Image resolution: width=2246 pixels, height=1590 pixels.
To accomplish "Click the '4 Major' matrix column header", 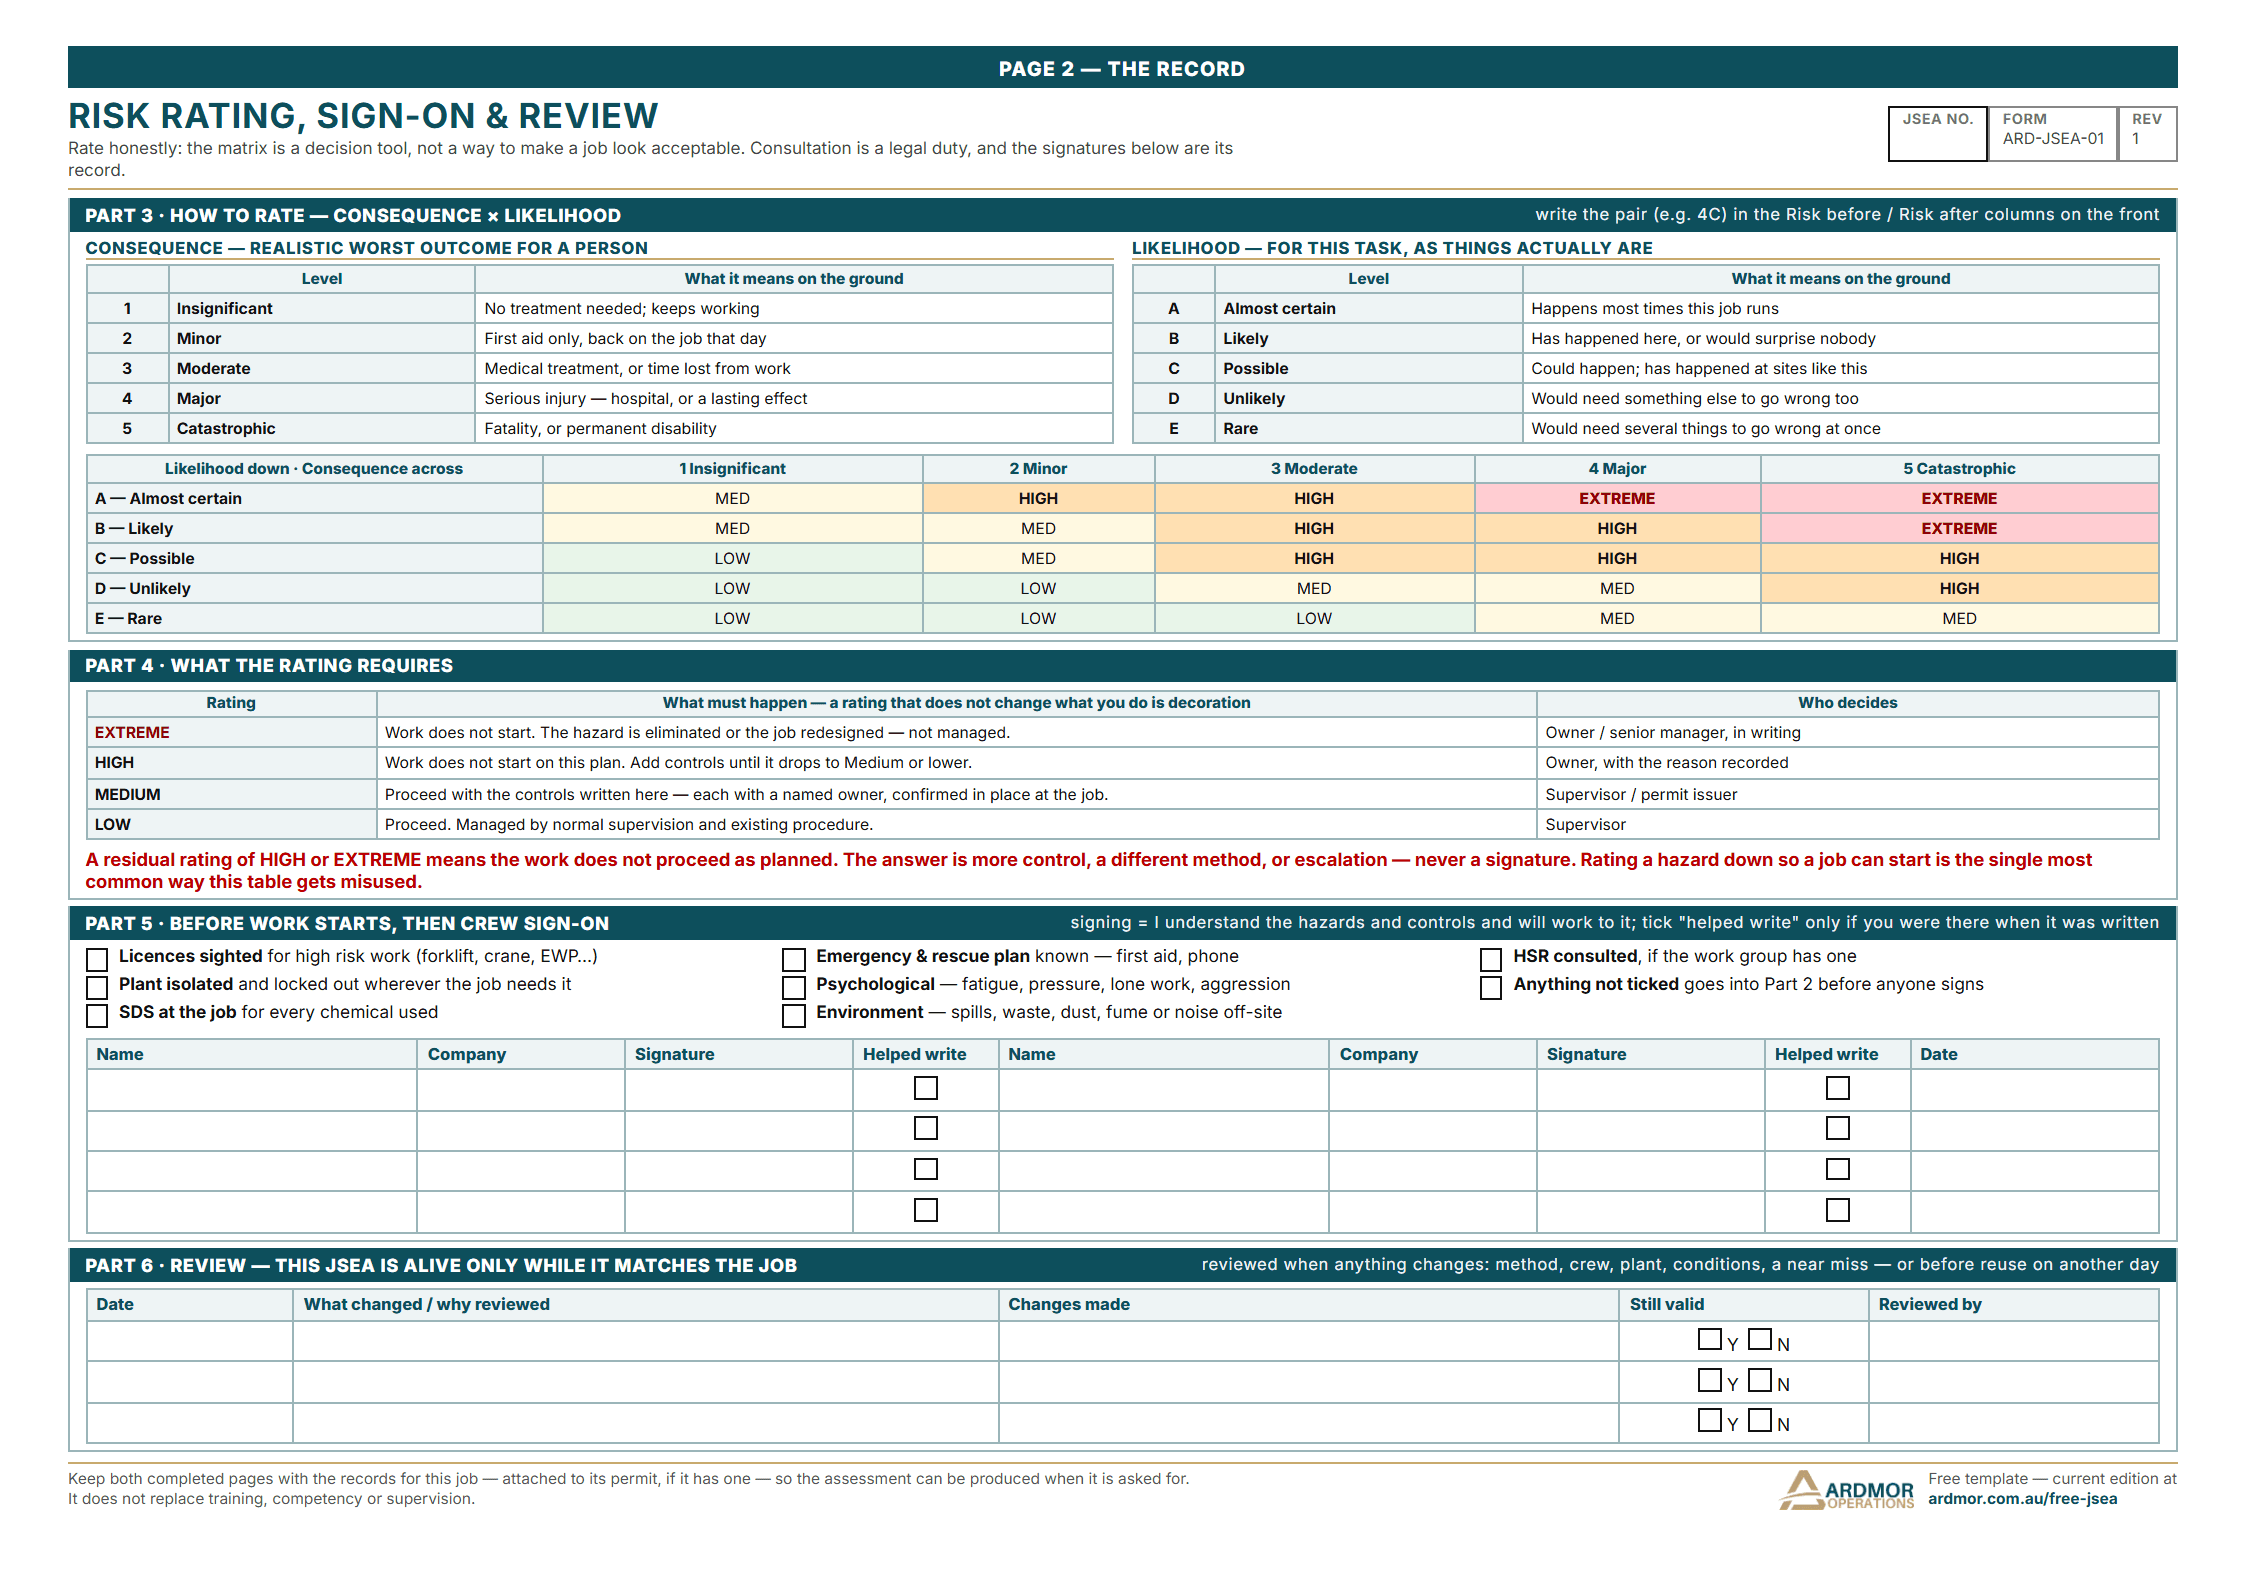I will click(1617, 468).
